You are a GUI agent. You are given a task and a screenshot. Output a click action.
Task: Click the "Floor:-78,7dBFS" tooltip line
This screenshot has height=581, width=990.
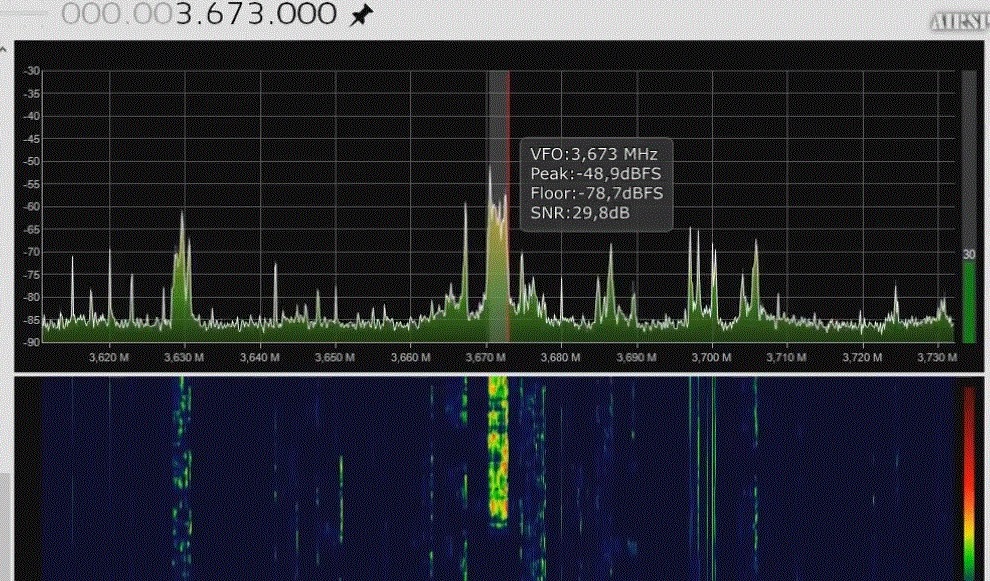click(597, 193)
